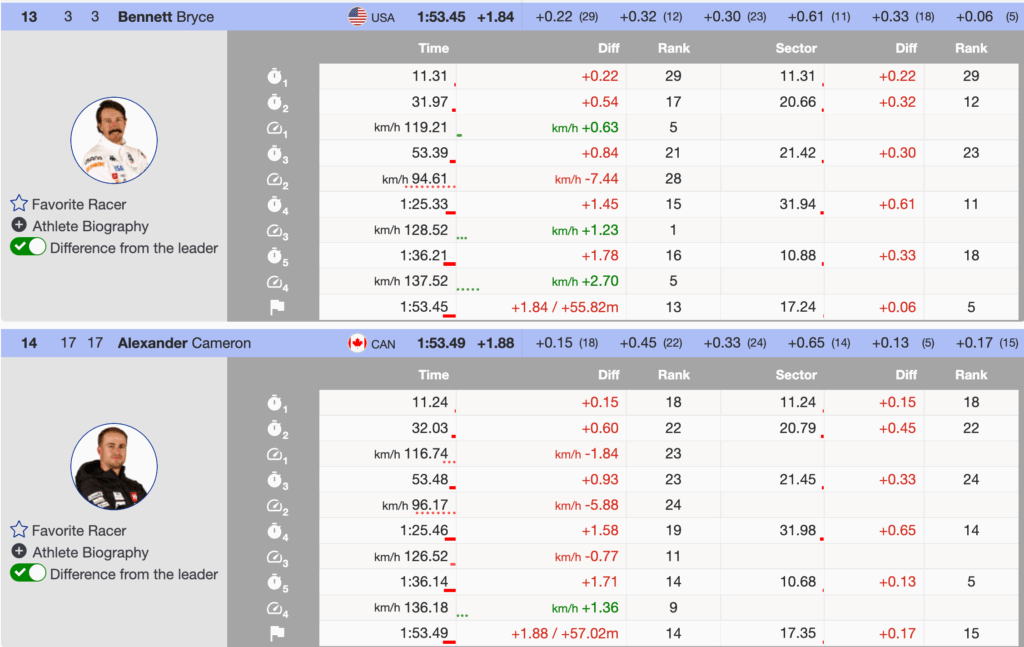Image resolution: width=1024 pixels, height=647 pixels.
Task: Click first speedometer icon in Bennett's table
Action: [x=277, y=128]
